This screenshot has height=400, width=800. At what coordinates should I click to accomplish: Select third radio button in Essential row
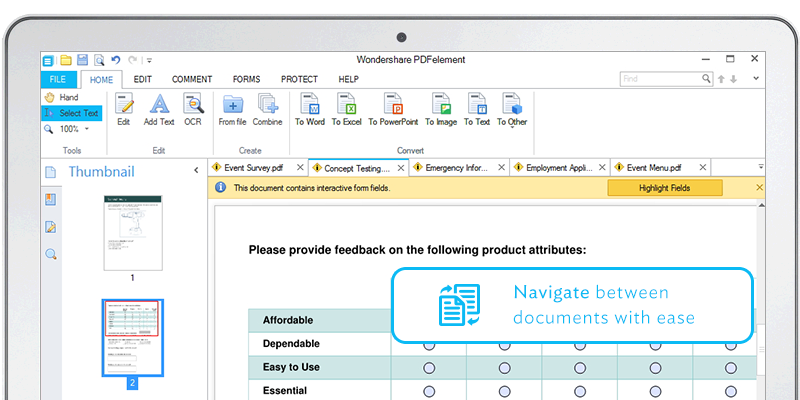point(580,391)
